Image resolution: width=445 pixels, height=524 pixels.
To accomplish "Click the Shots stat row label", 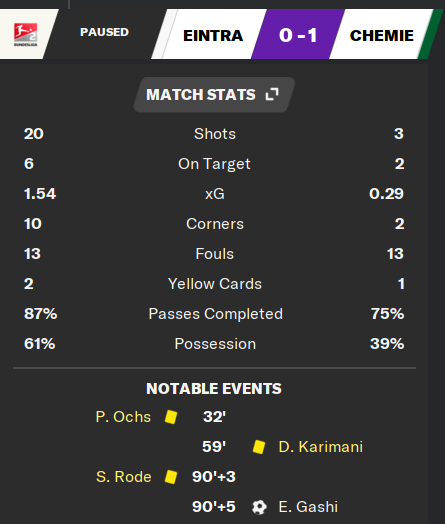I will point(215,134).
